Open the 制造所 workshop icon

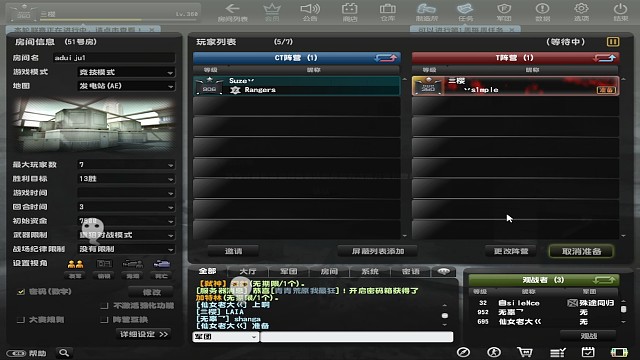(x=427, y=12)
